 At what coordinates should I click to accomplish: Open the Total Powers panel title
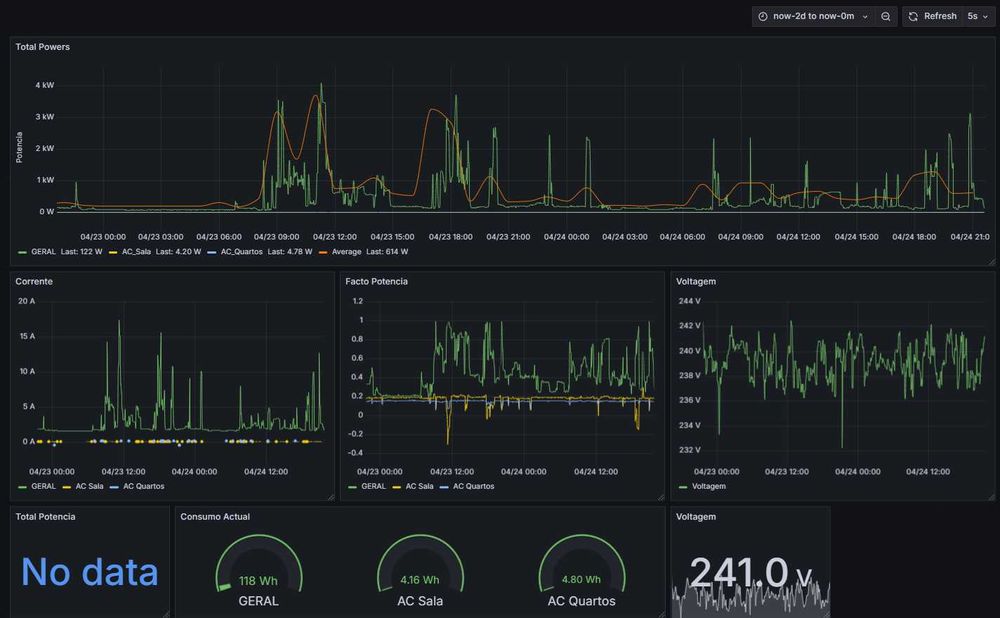pyautogui.click(x=43, y=47)
